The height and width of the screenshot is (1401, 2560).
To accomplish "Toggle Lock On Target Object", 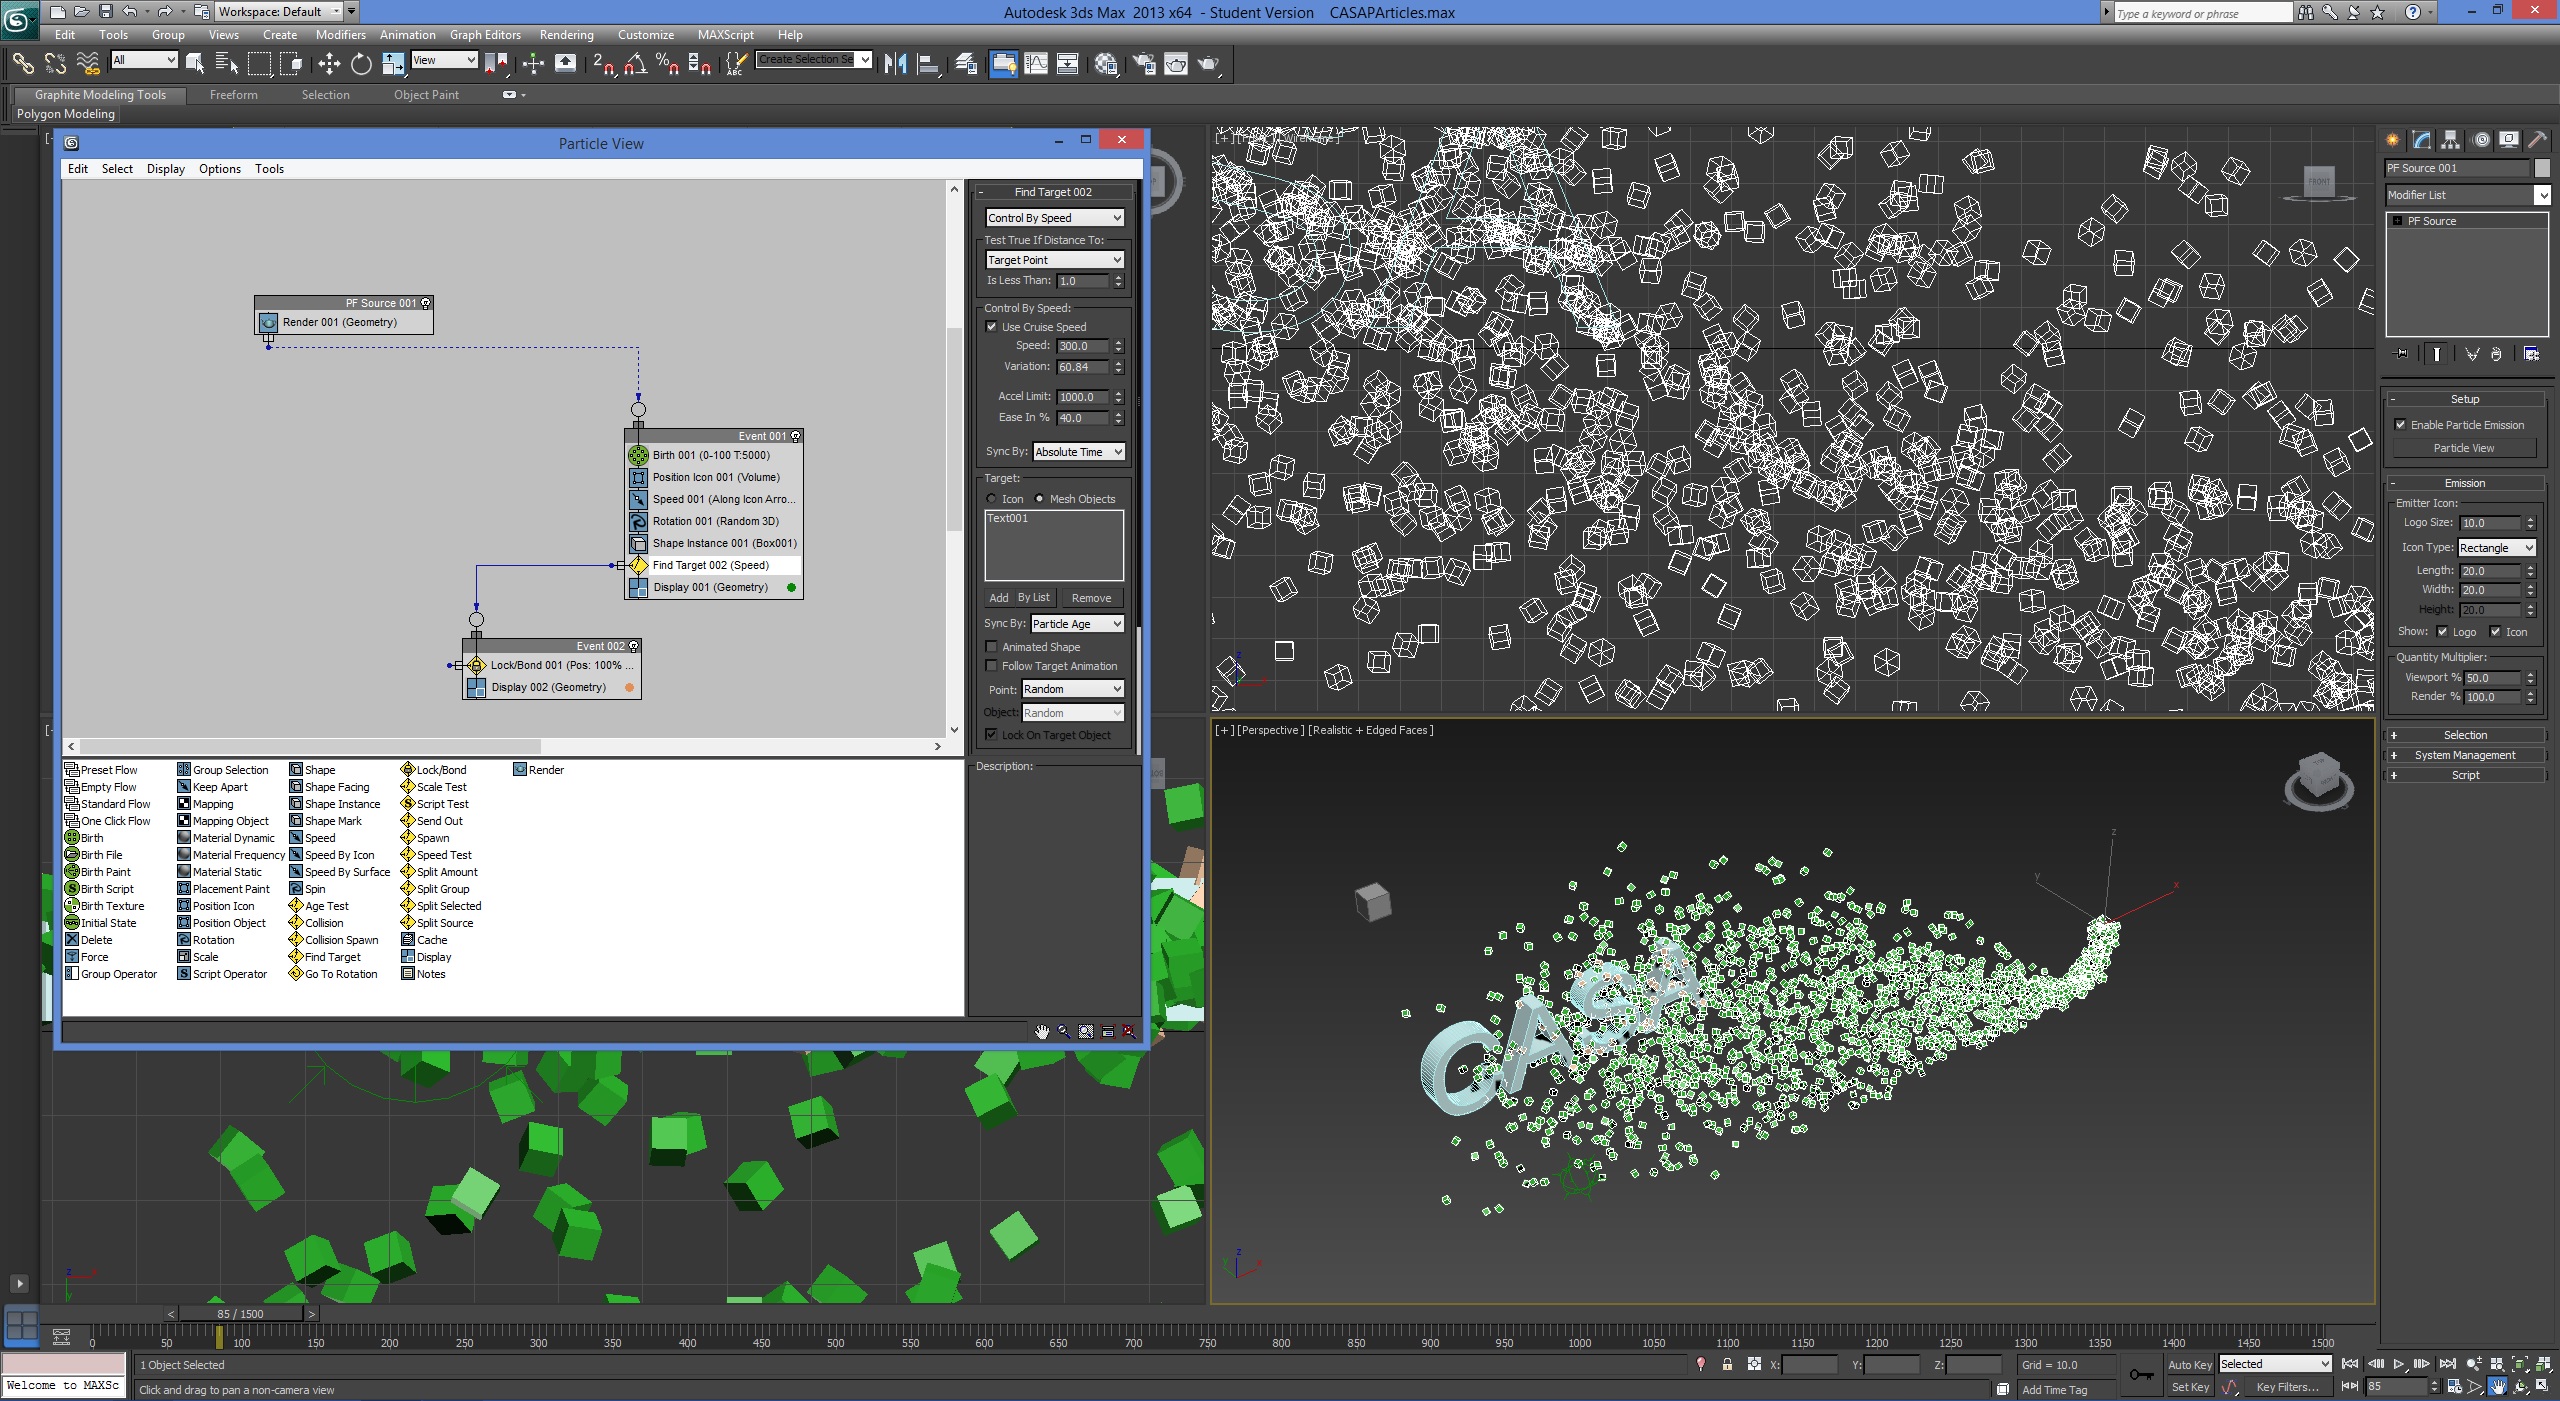I will click(x=991, y=735).
